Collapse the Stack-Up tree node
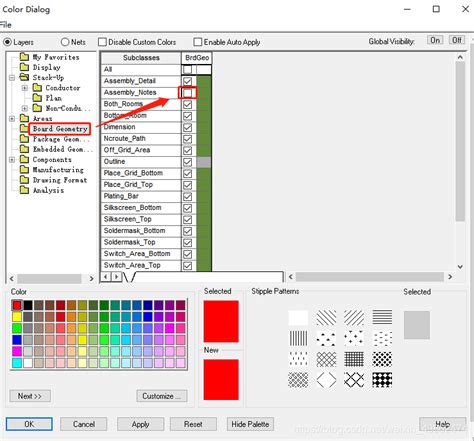Image resolution: width=474 pixels, height=441 pixels. 12,78
